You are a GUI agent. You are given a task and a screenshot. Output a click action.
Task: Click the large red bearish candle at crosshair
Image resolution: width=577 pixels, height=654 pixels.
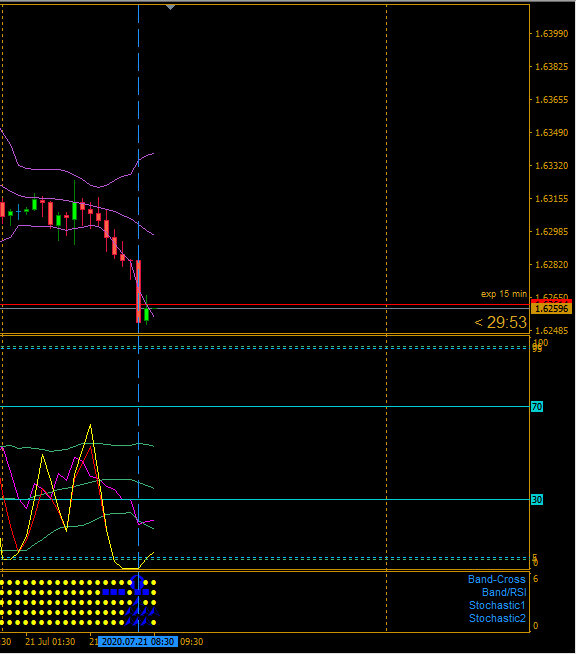coord(139,291)
